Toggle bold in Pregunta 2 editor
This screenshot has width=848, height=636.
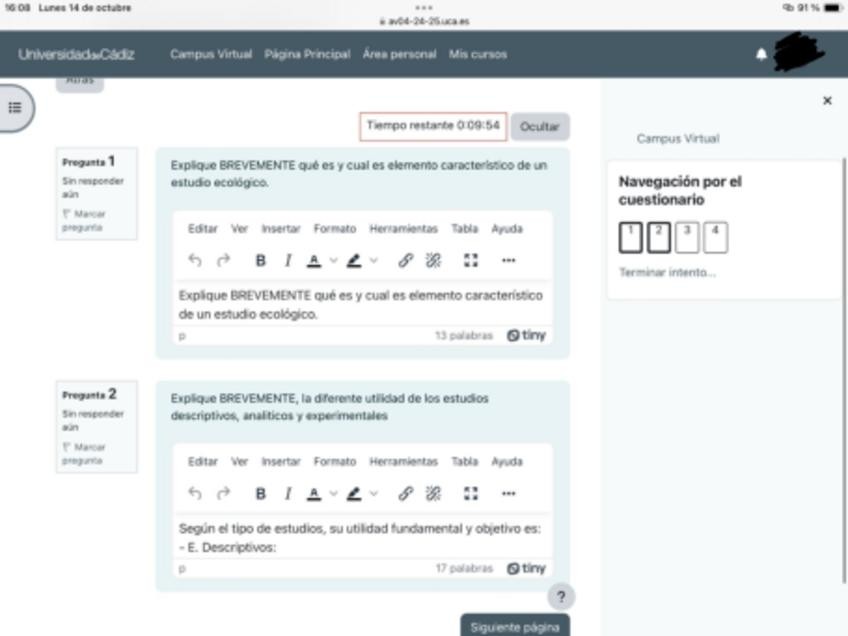260,493
